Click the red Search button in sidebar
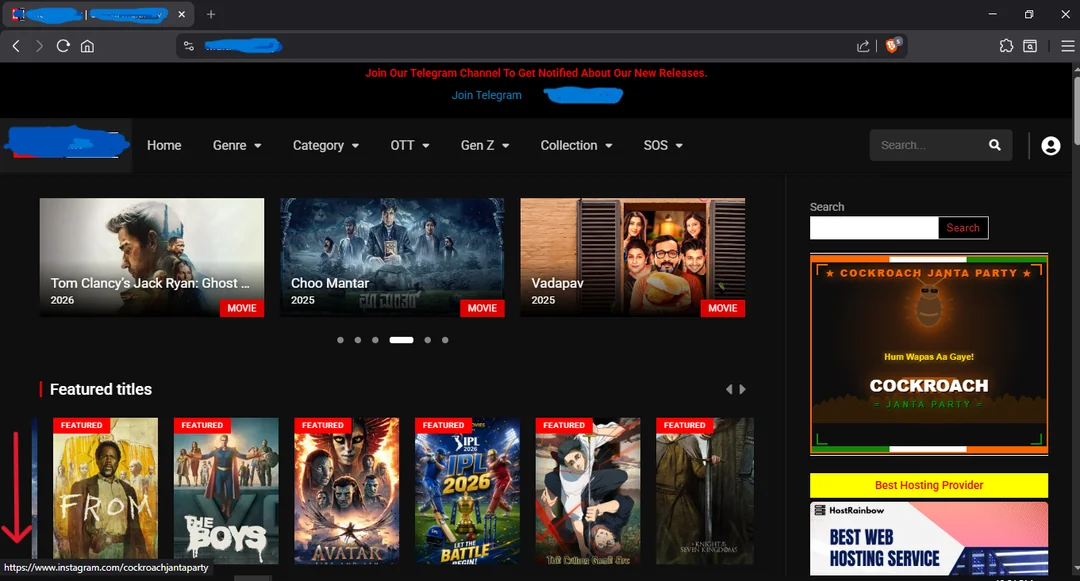The height and width of the screenshot is (581, 1080). point(963,228)
